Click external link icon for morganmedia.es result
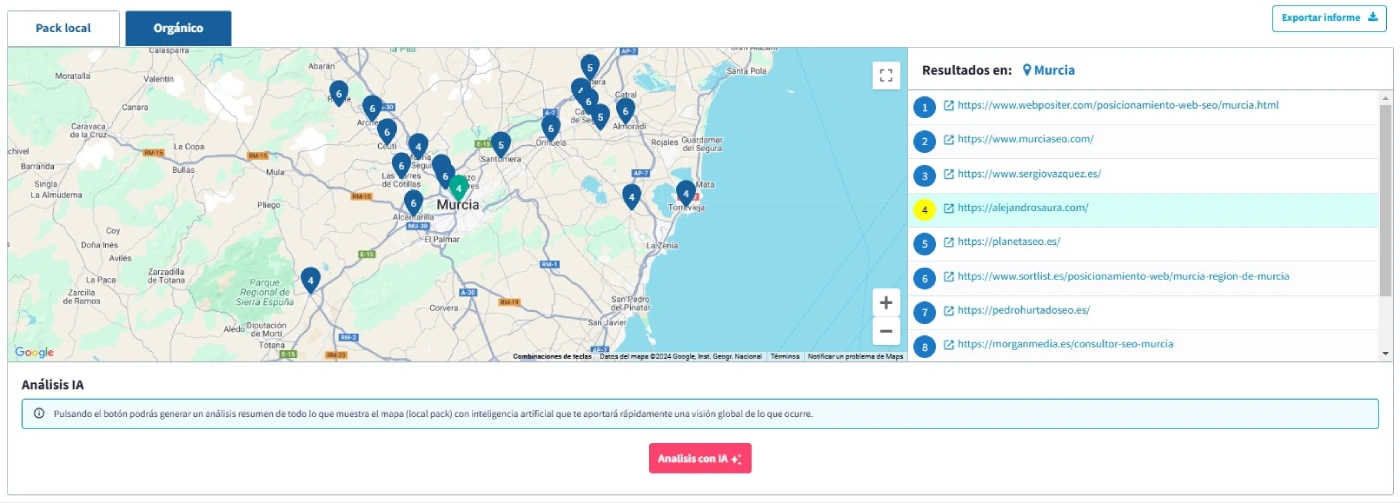The width and height of the screenshot is (1400, 503). point(949,344)
